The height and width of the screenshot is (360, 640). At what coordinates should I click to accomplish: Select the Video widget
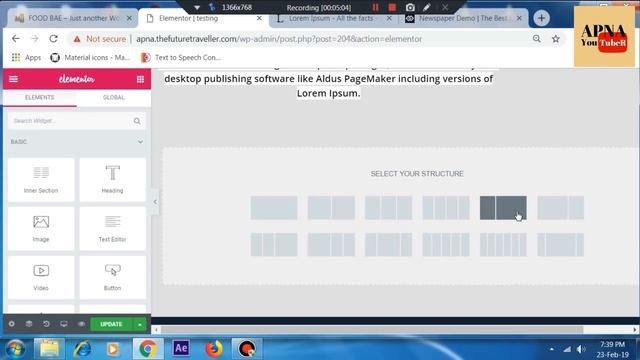click(41, 278)
